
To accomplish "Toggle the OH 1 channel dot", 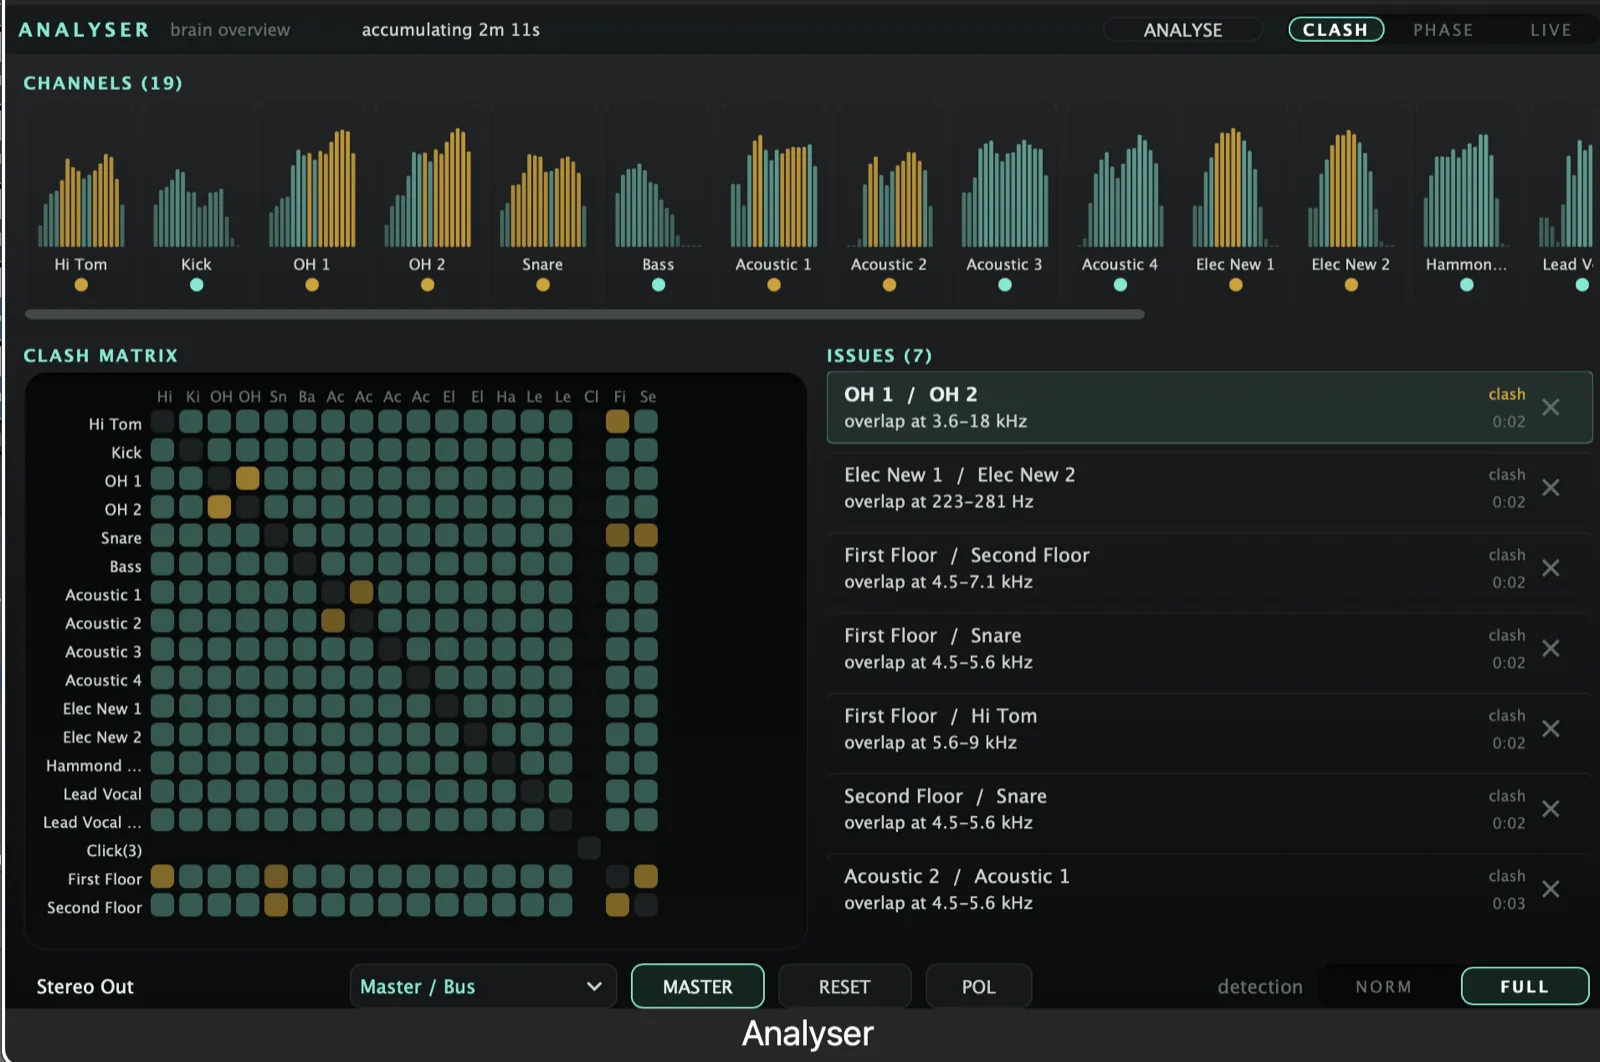I will pyautogui.click(x=312, y=285).
